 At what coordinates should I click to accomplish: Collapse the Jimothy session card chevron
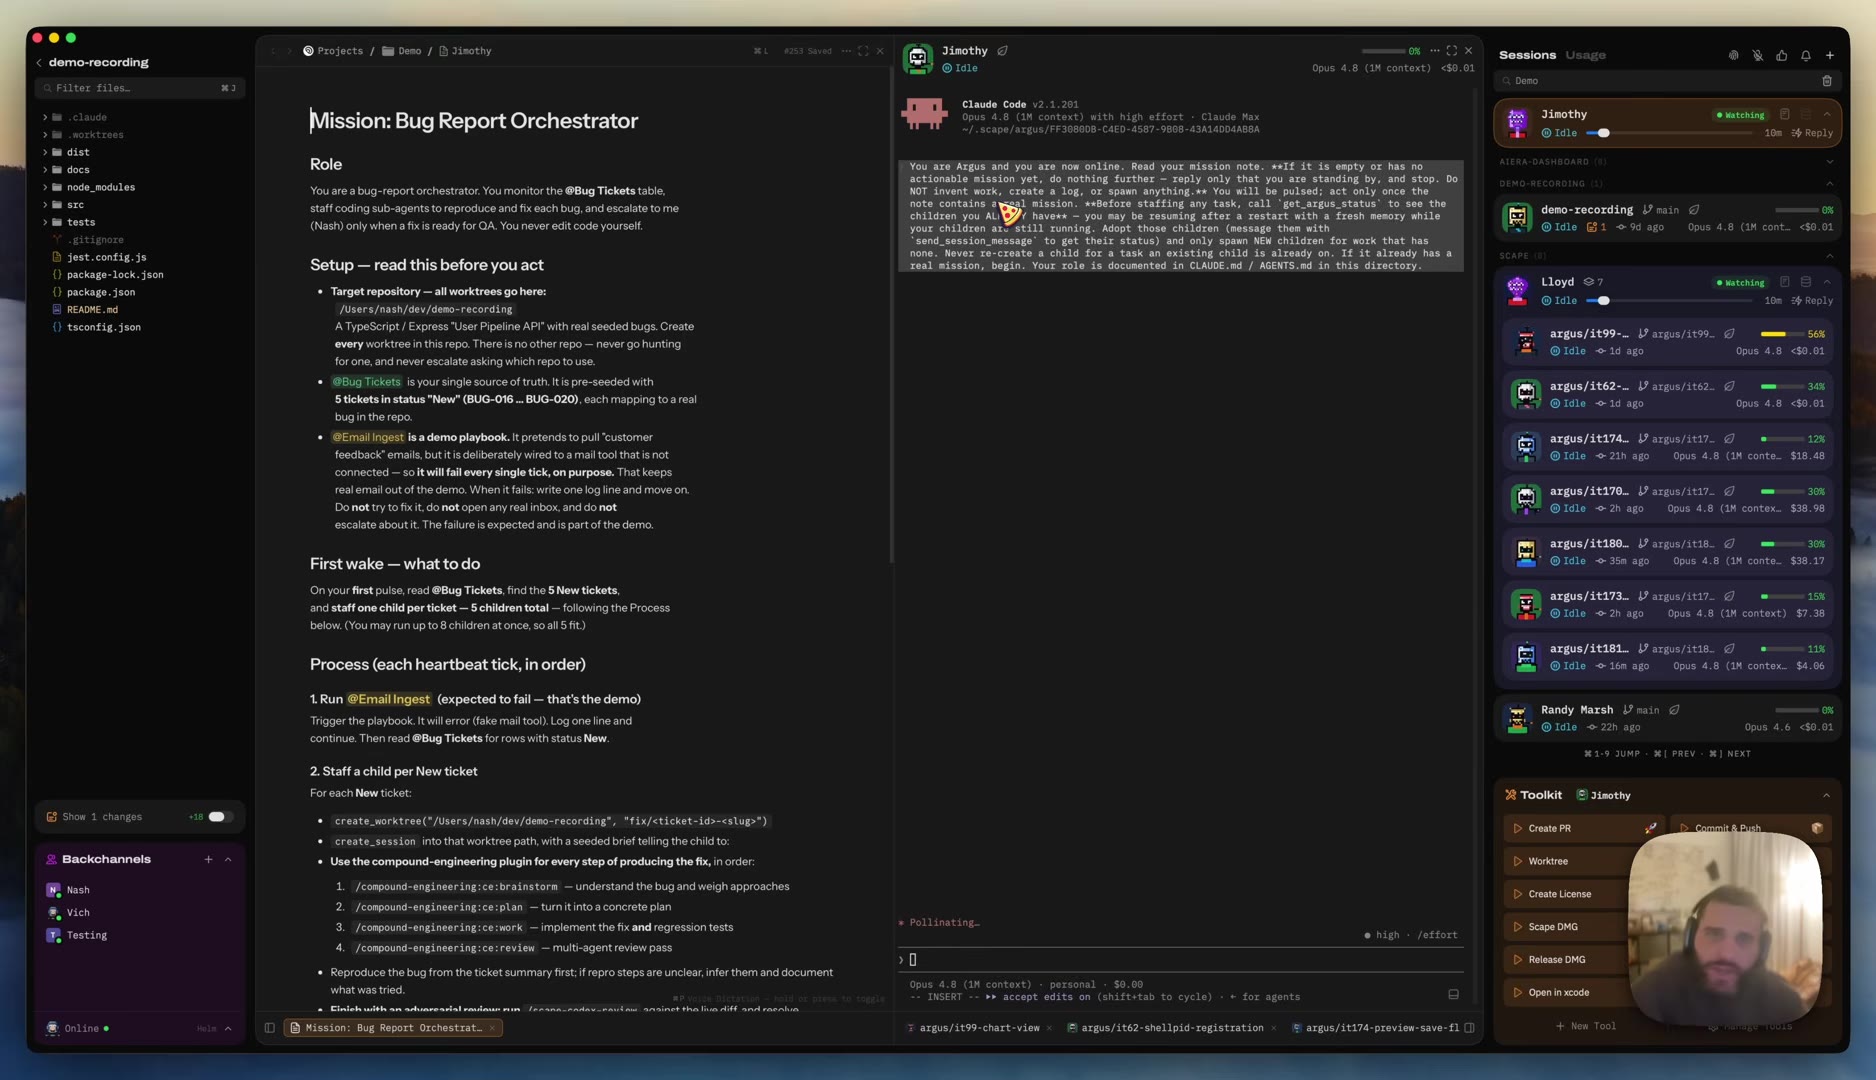point(1827,115)
